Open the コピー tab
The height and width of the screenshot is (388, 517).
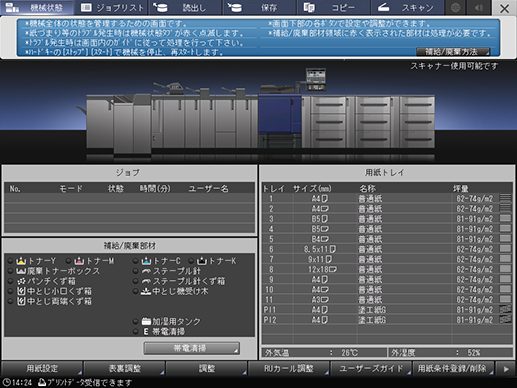333,7
